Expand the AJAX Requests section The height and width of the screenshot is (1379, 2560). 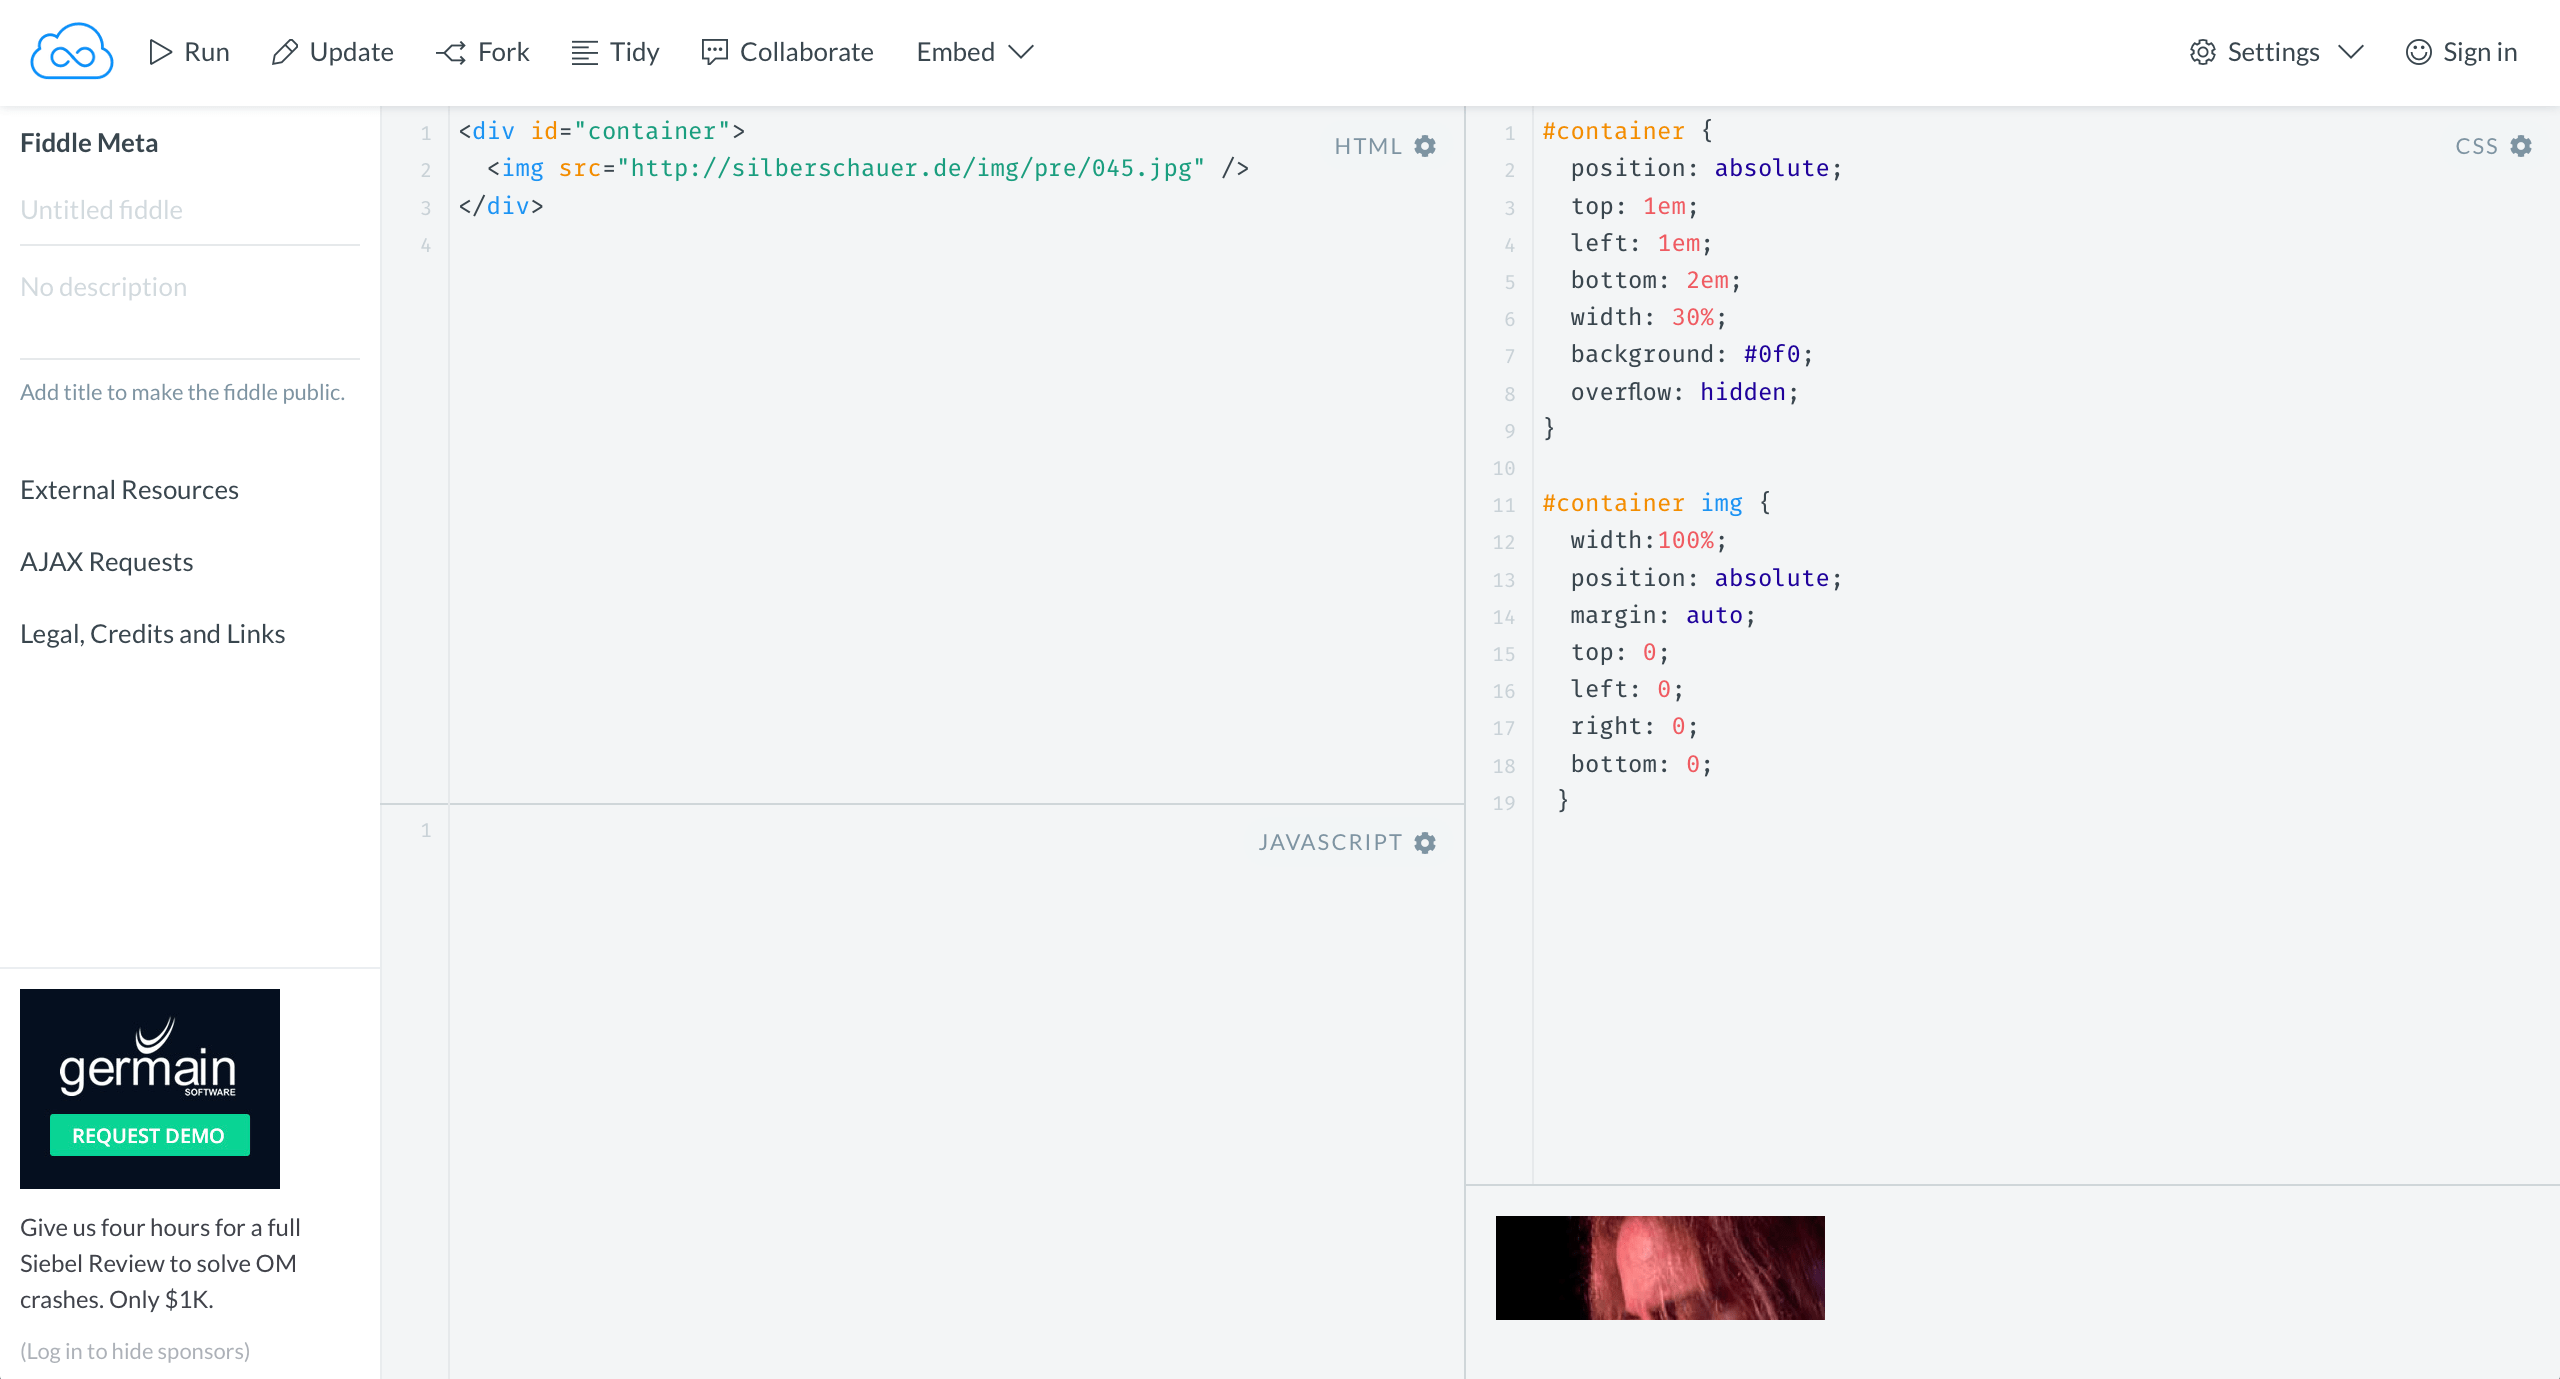coord(106,561)
